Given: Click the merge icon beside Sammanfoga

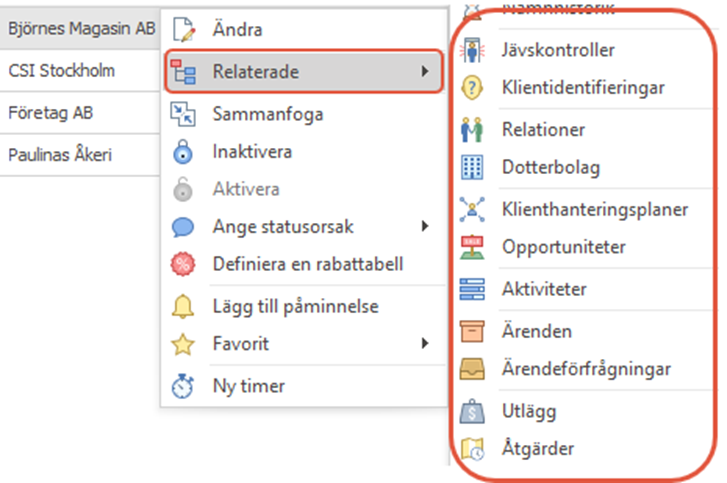Looking at the screenshot, I should click(x=183, y=115).
